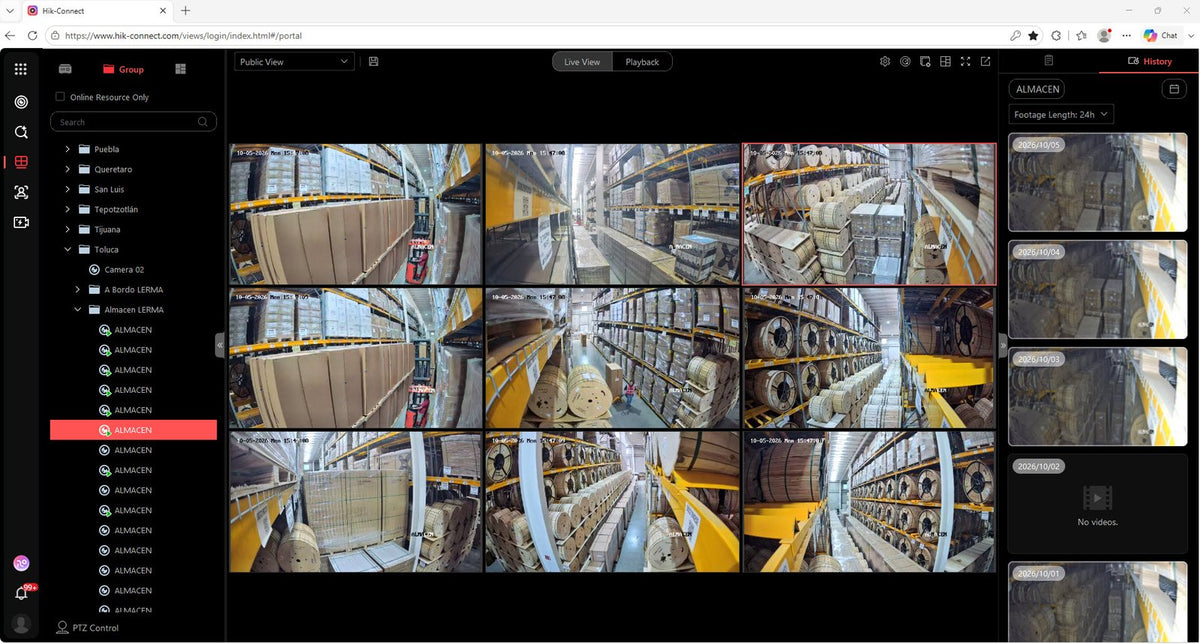This screenshot has width=1200, height=644.
Task: Open the Public View dropdown
Action: pos(294,62)
